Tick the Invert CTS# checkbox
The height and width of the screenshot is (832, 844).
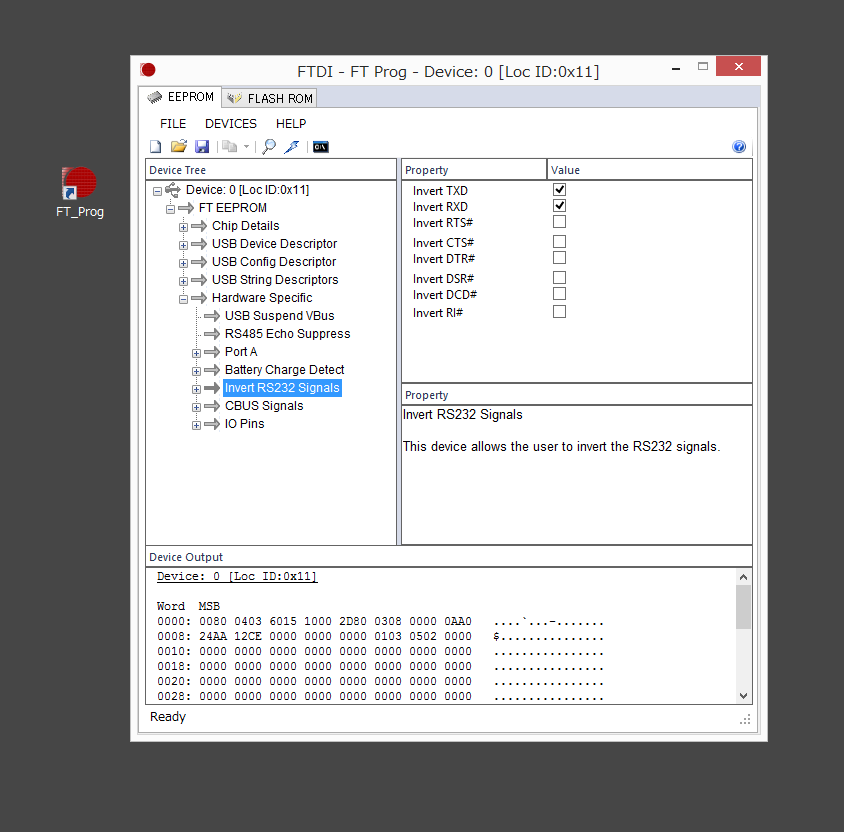point(559,242)
